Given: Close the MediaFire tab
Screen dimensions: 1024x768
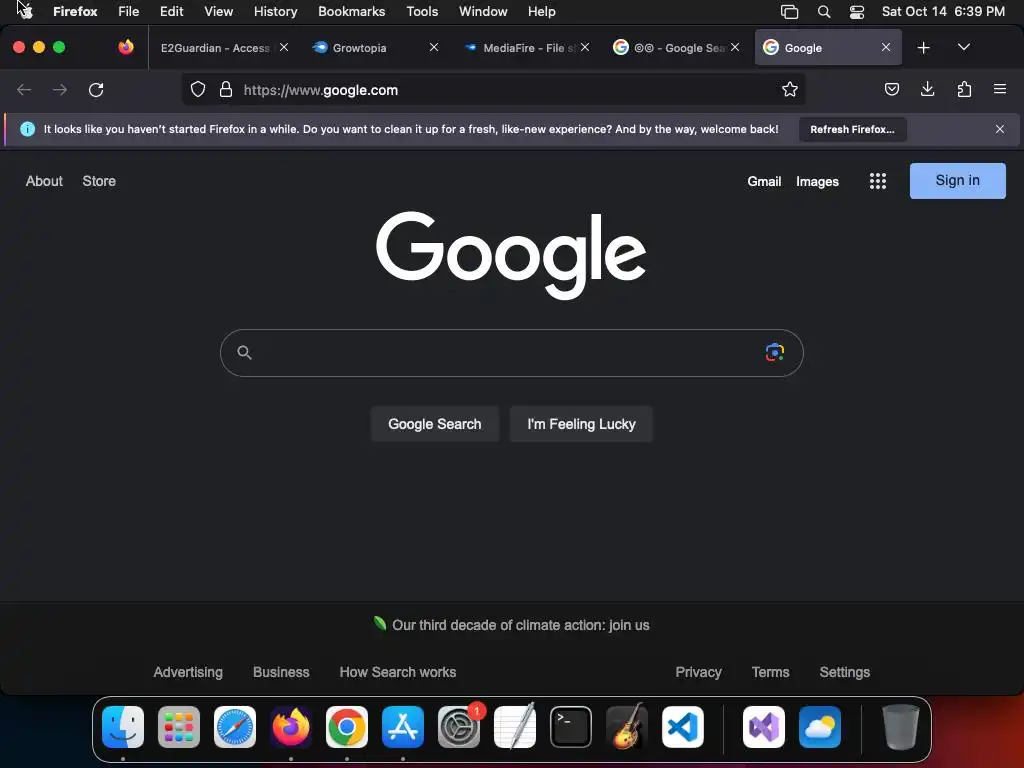Looking at the screenshot, I should pyautogui.click(x=585, y=47).
